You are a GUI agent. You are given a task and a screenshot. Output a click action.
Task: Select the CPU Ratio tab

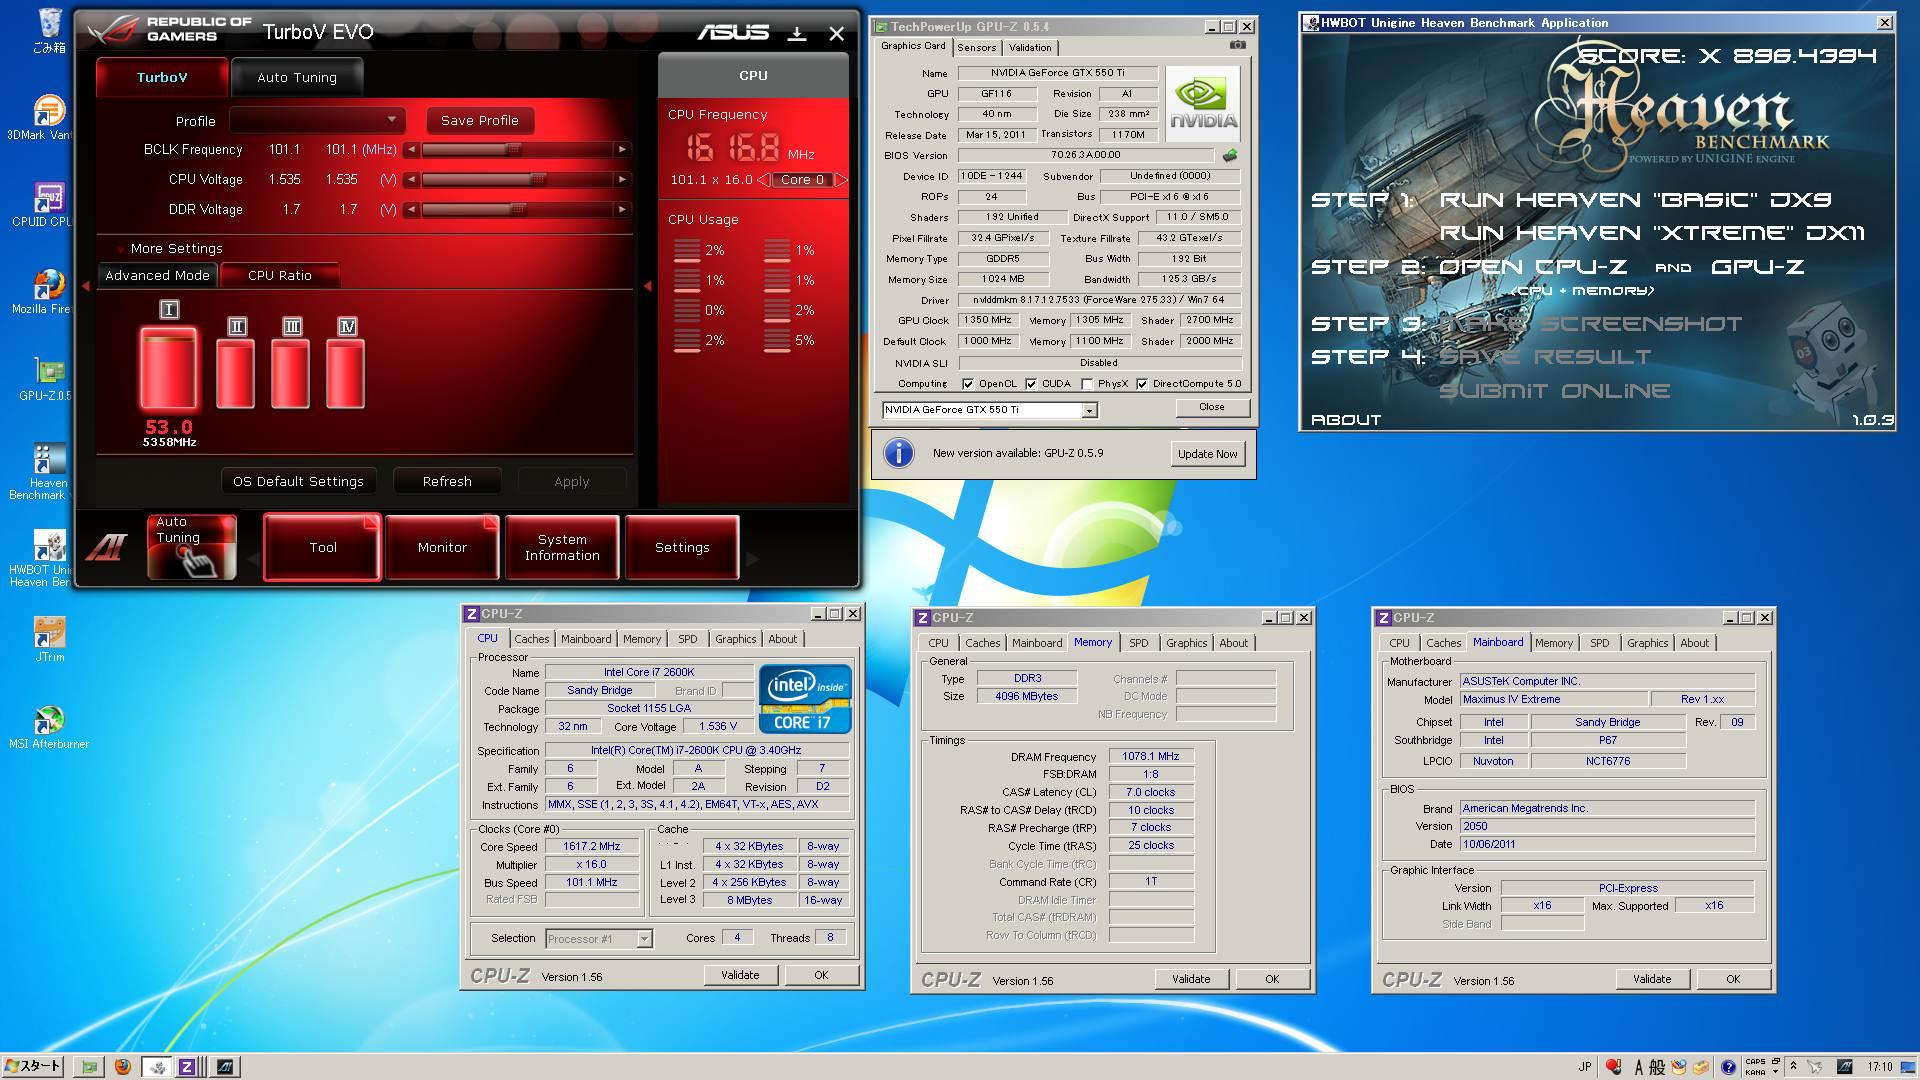[280, 275]
